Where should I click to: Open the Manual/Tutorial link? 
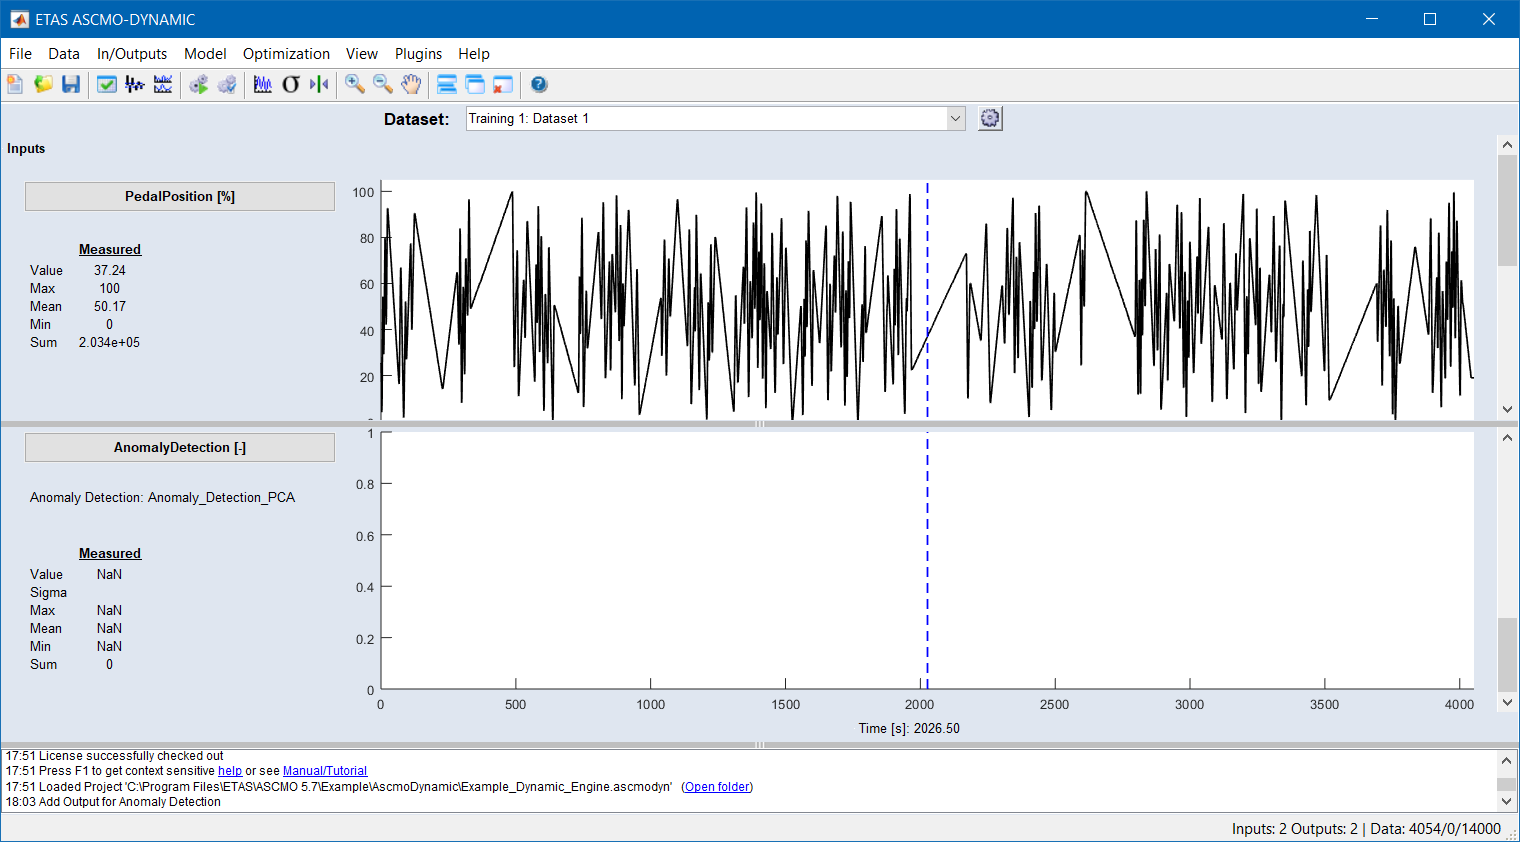(325, 771)
